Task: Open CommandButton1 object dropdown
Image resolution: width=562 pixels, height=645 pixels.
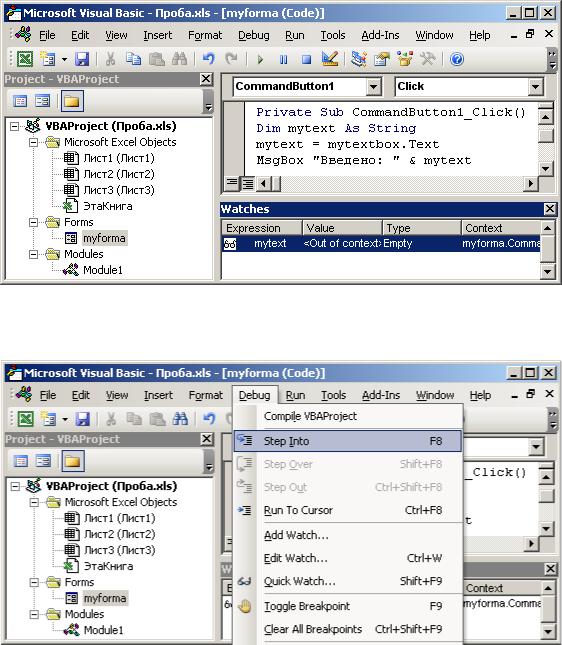Action: point(373,87)
